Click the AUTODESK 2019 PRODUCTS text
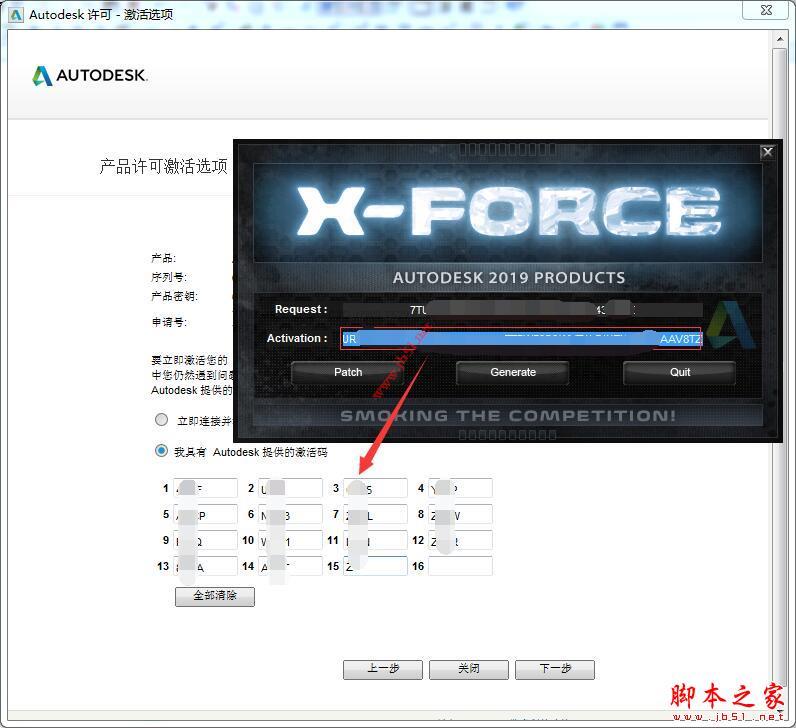The image size is (796, 728). pyautogui.click(x=509, y=278)
